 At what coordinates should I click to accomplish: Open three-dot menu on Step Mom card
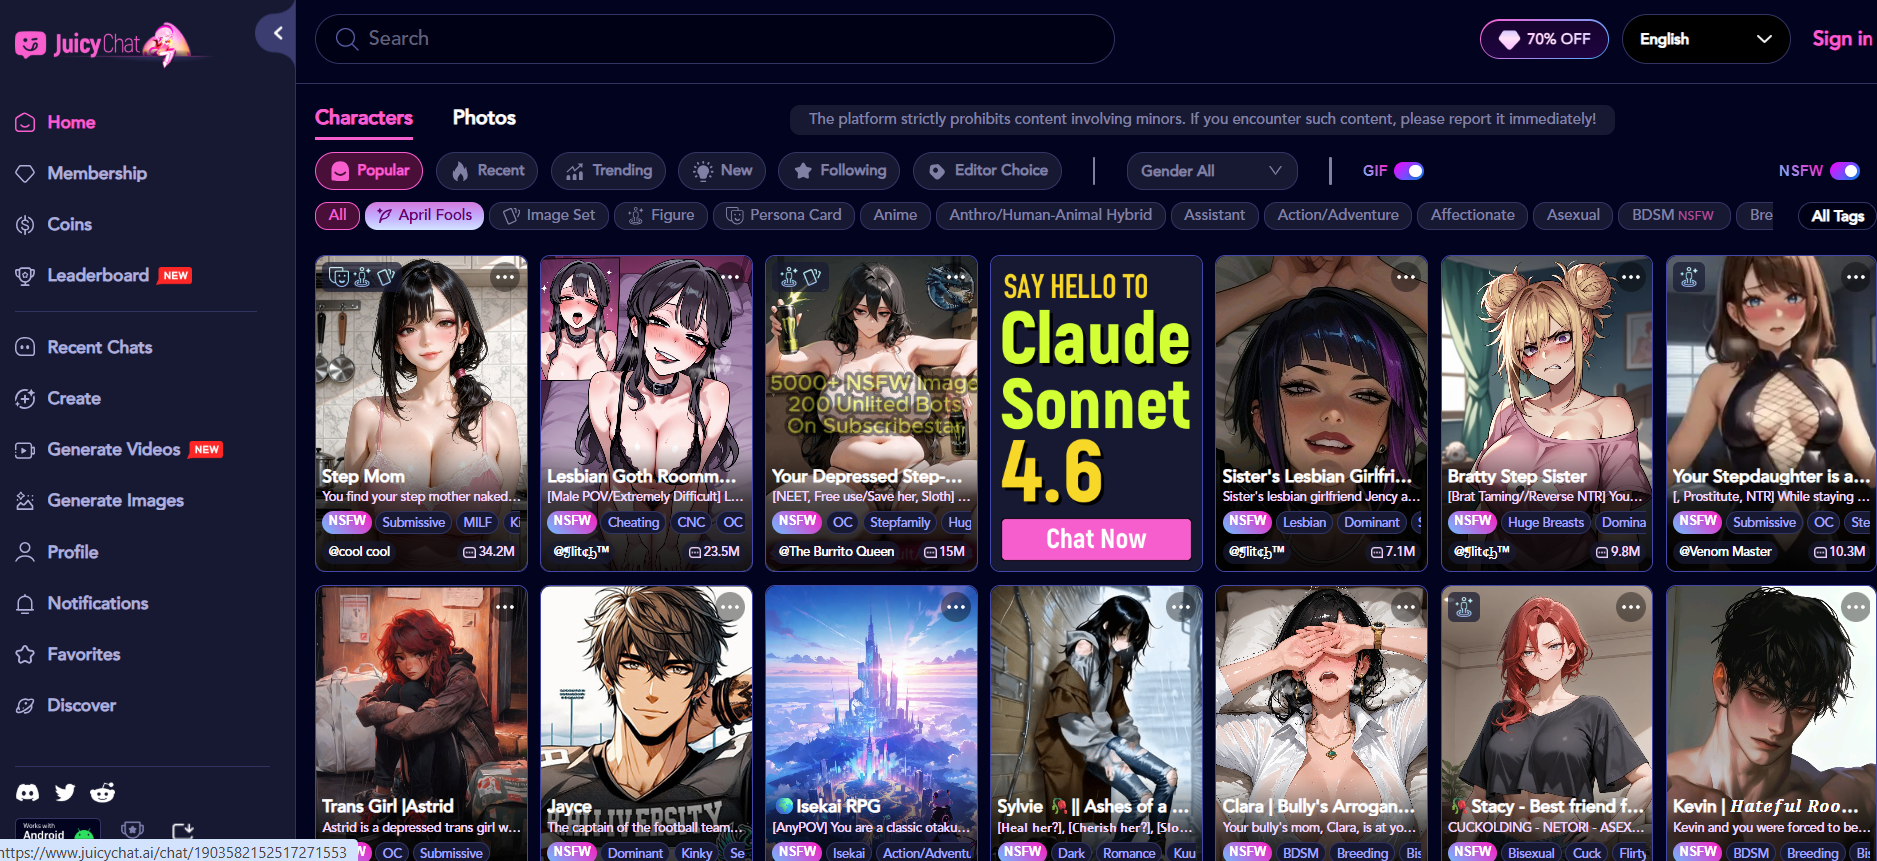[x=505, y=277]
